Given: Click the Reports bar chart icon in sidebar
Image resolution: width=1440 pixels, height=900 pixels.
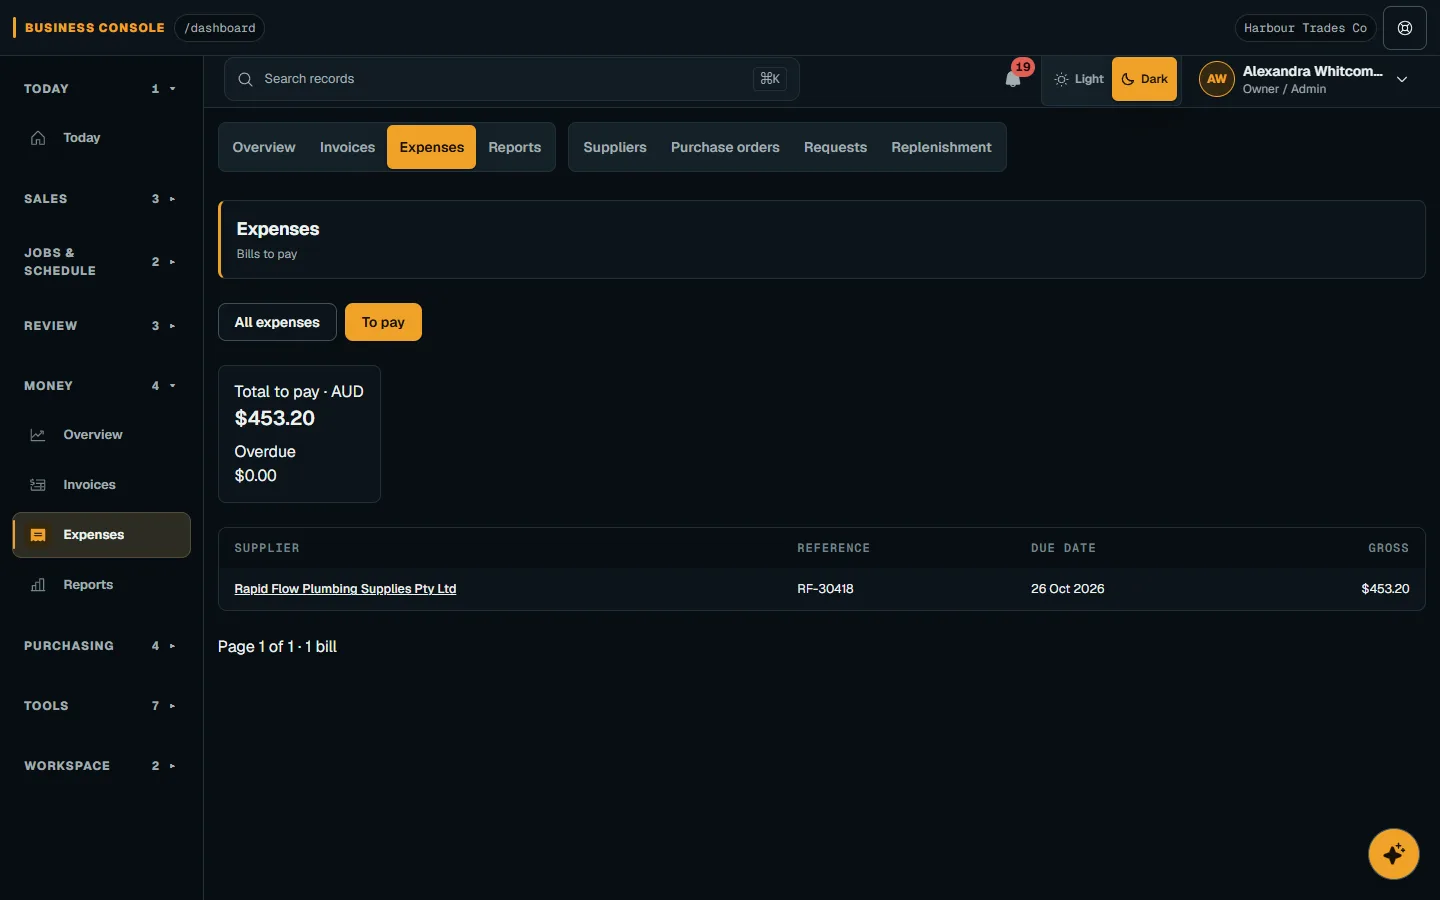Looking at the screenshot, I should pyautogui.click(x=38, y=585).
